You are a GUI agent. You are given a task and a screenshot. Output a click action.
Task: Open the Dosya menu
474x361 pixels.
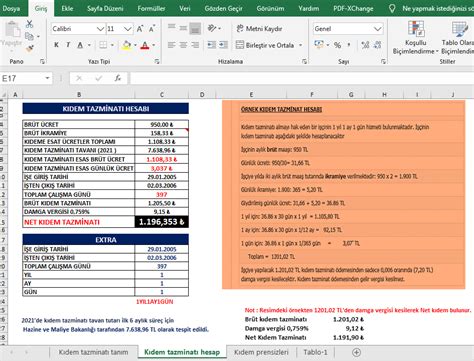coord(11,9)
